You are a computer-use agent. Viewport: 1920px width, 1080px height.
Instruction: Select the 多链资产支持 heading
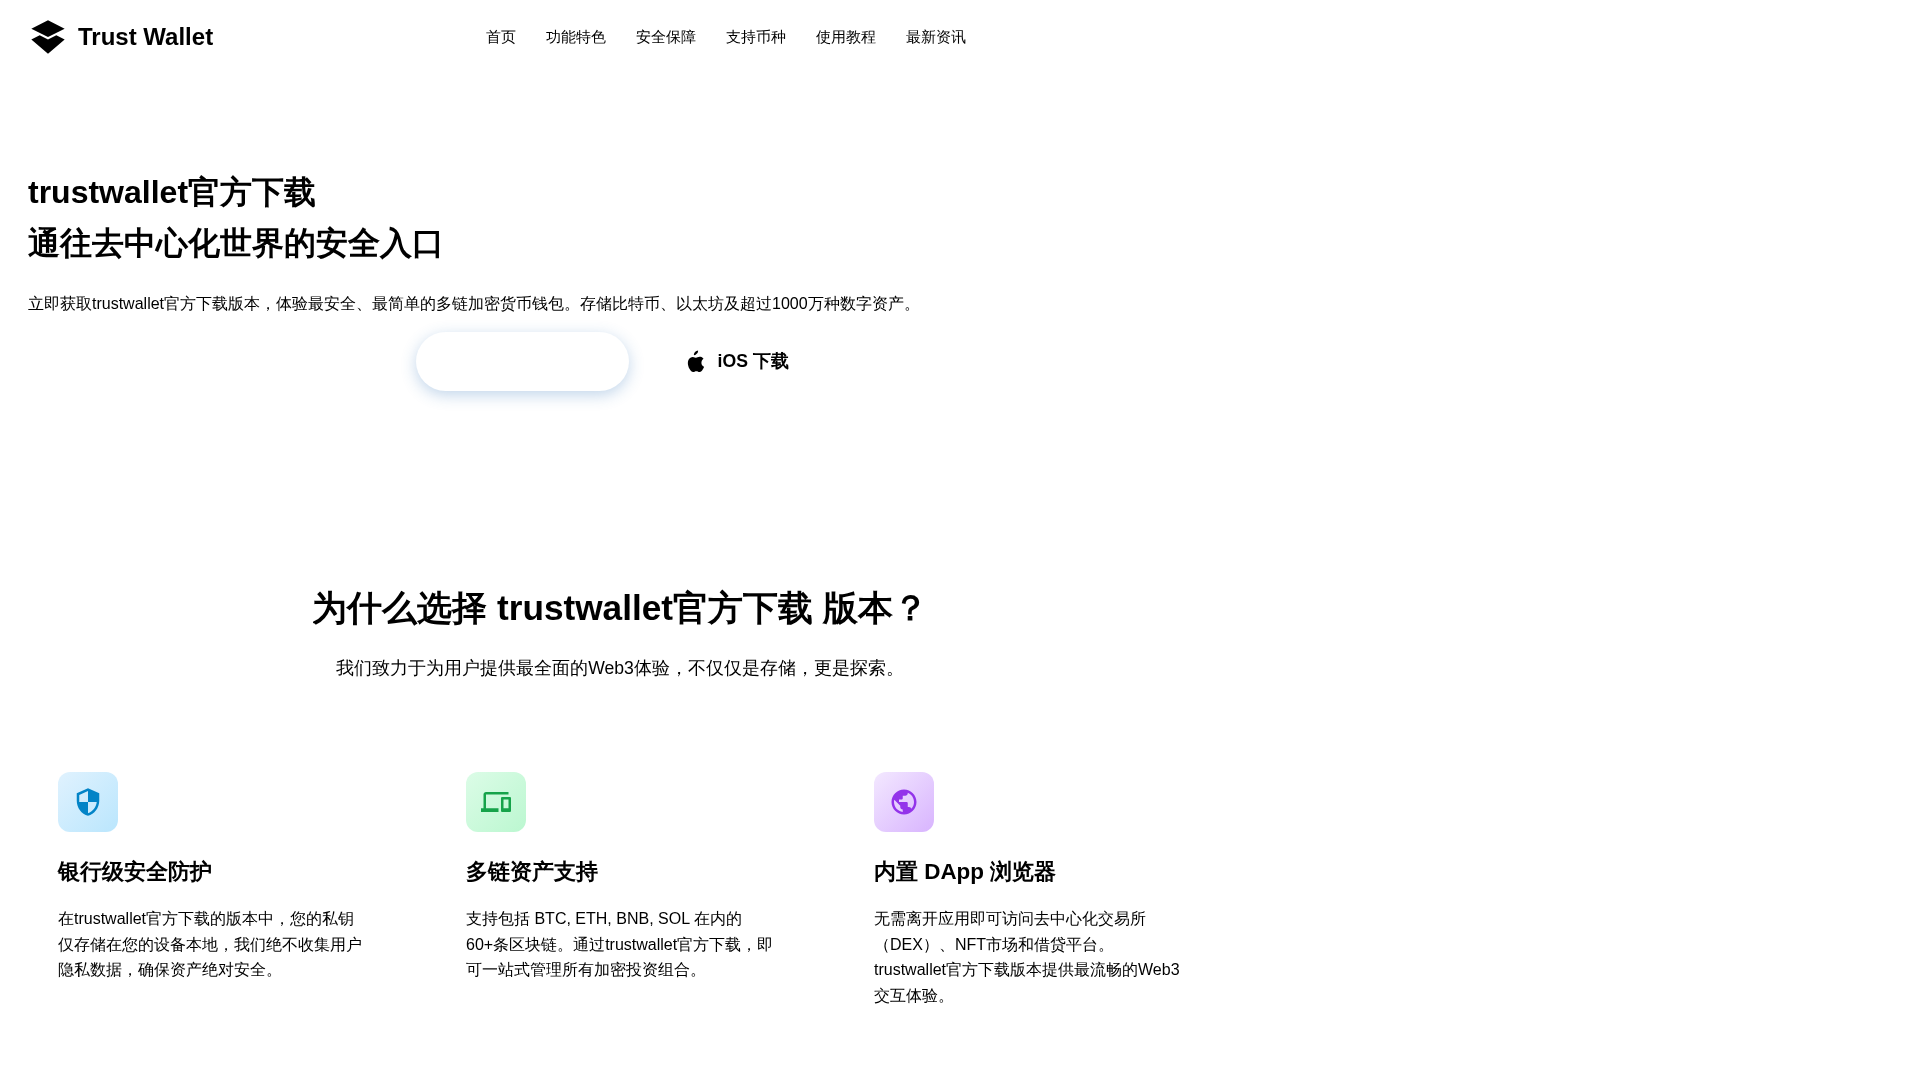pos(532,872)
